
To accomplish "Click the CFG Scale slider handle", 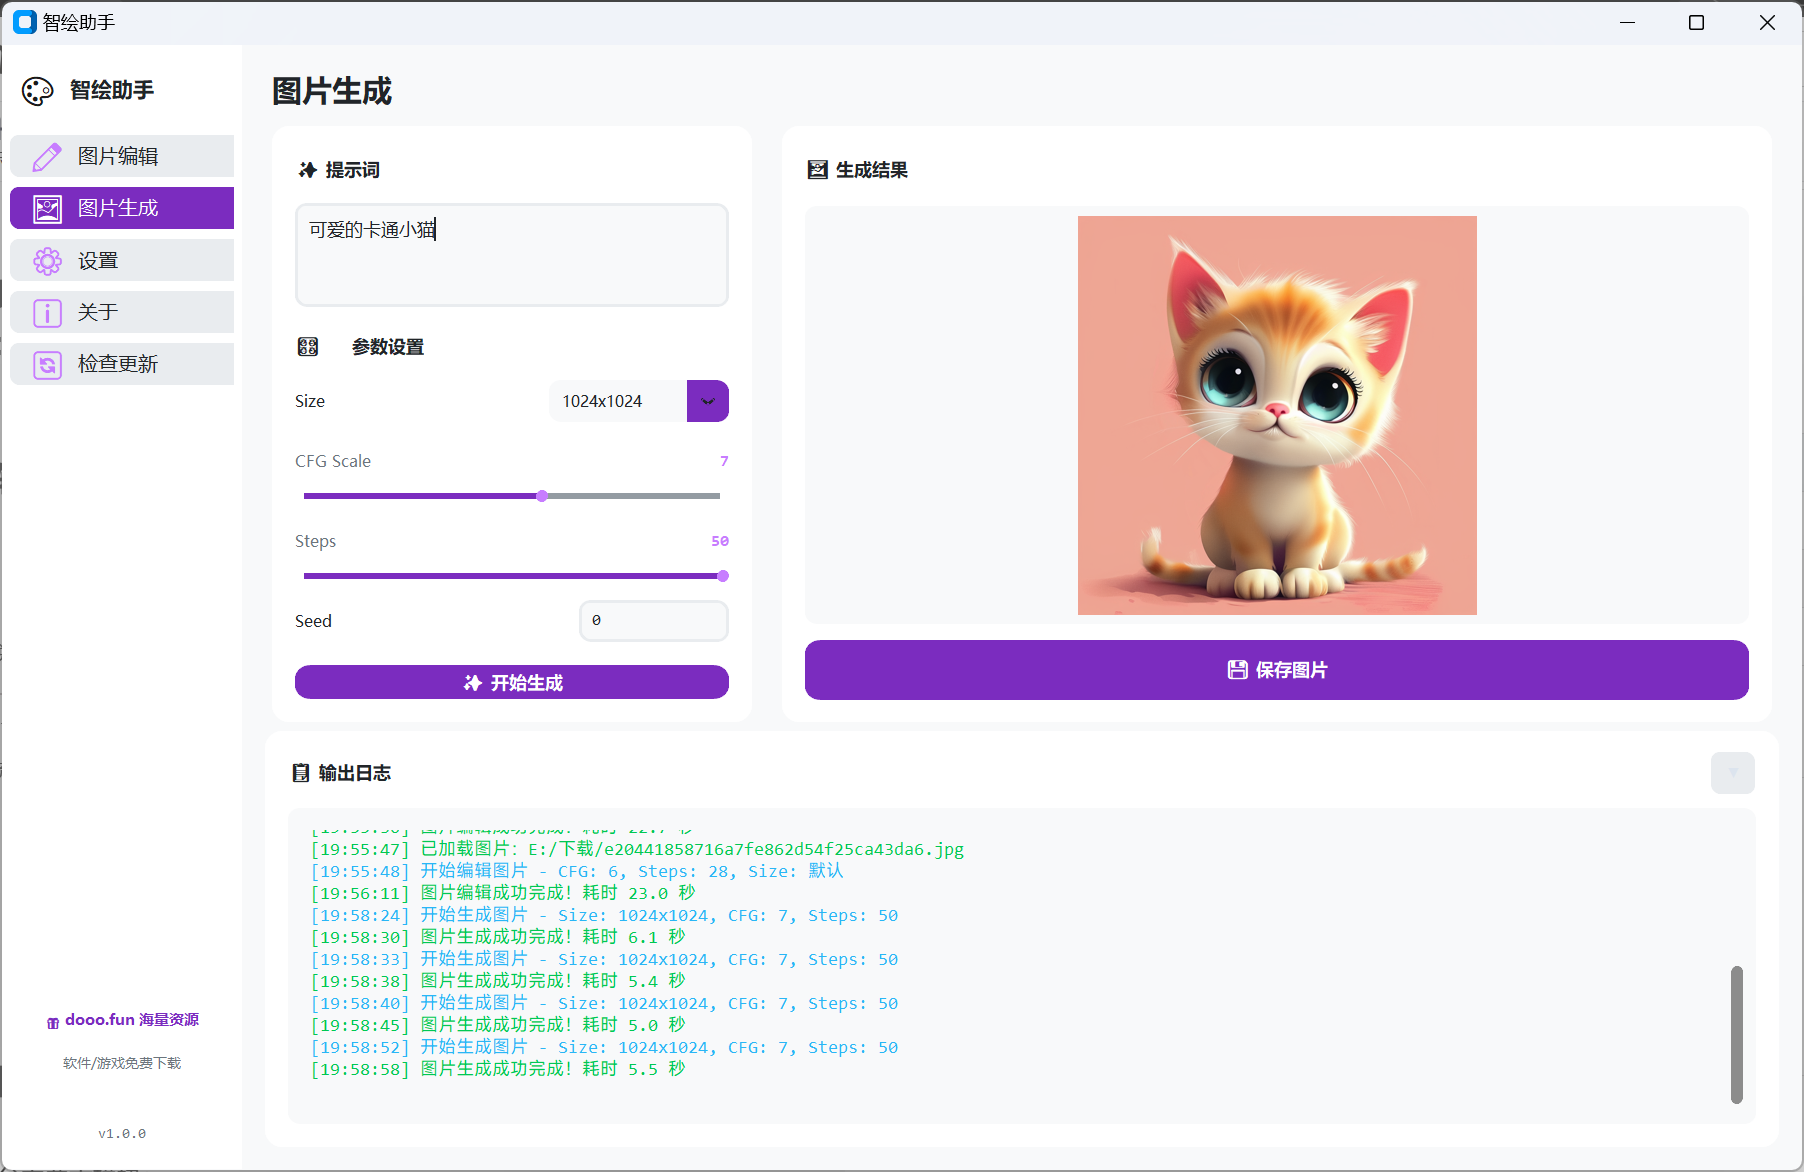I will pos(541,495).
